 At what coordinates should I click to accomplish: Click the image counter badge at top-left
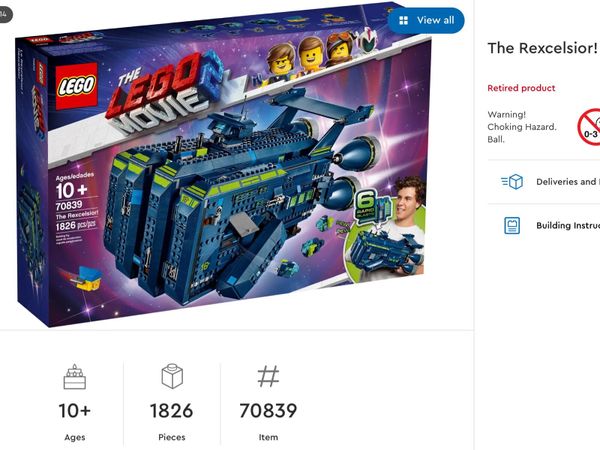pyautogui.click(x=5, y=15)
